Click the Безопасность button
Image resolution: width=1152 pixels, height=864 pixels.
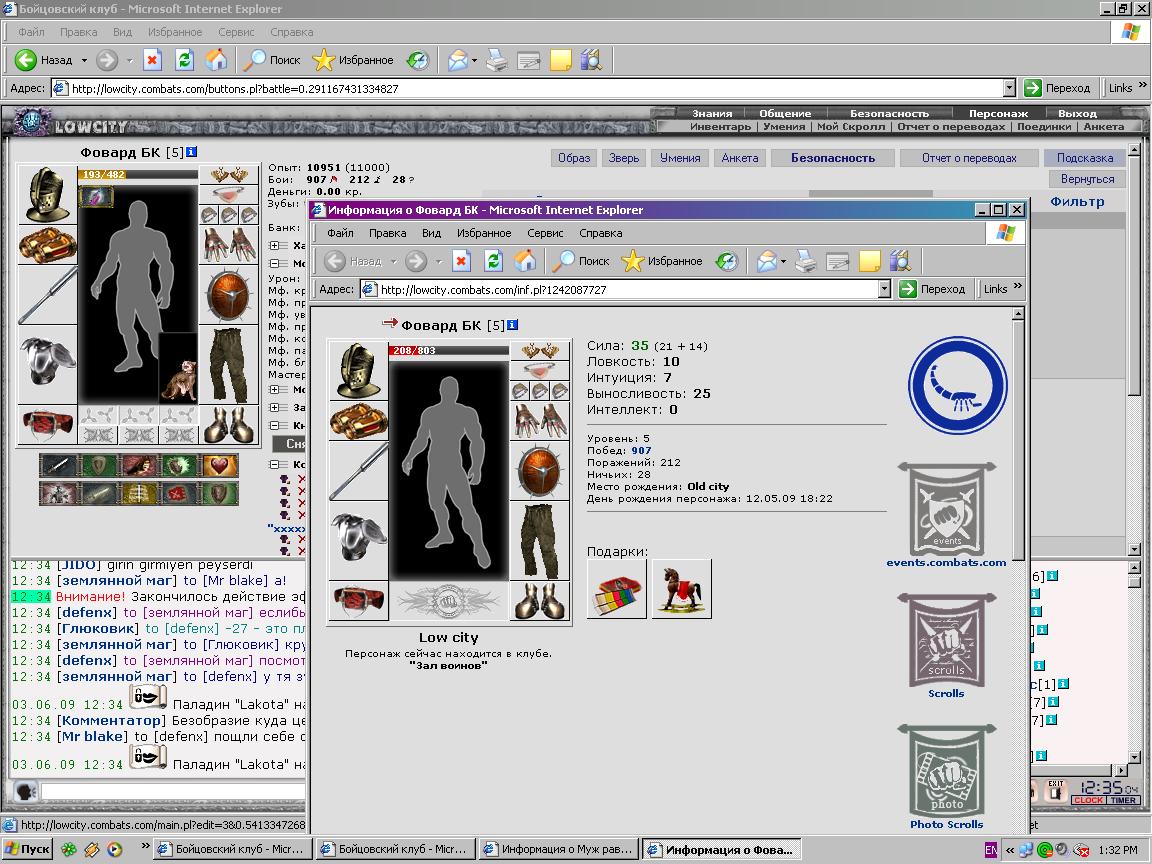(x=832, y=158)
